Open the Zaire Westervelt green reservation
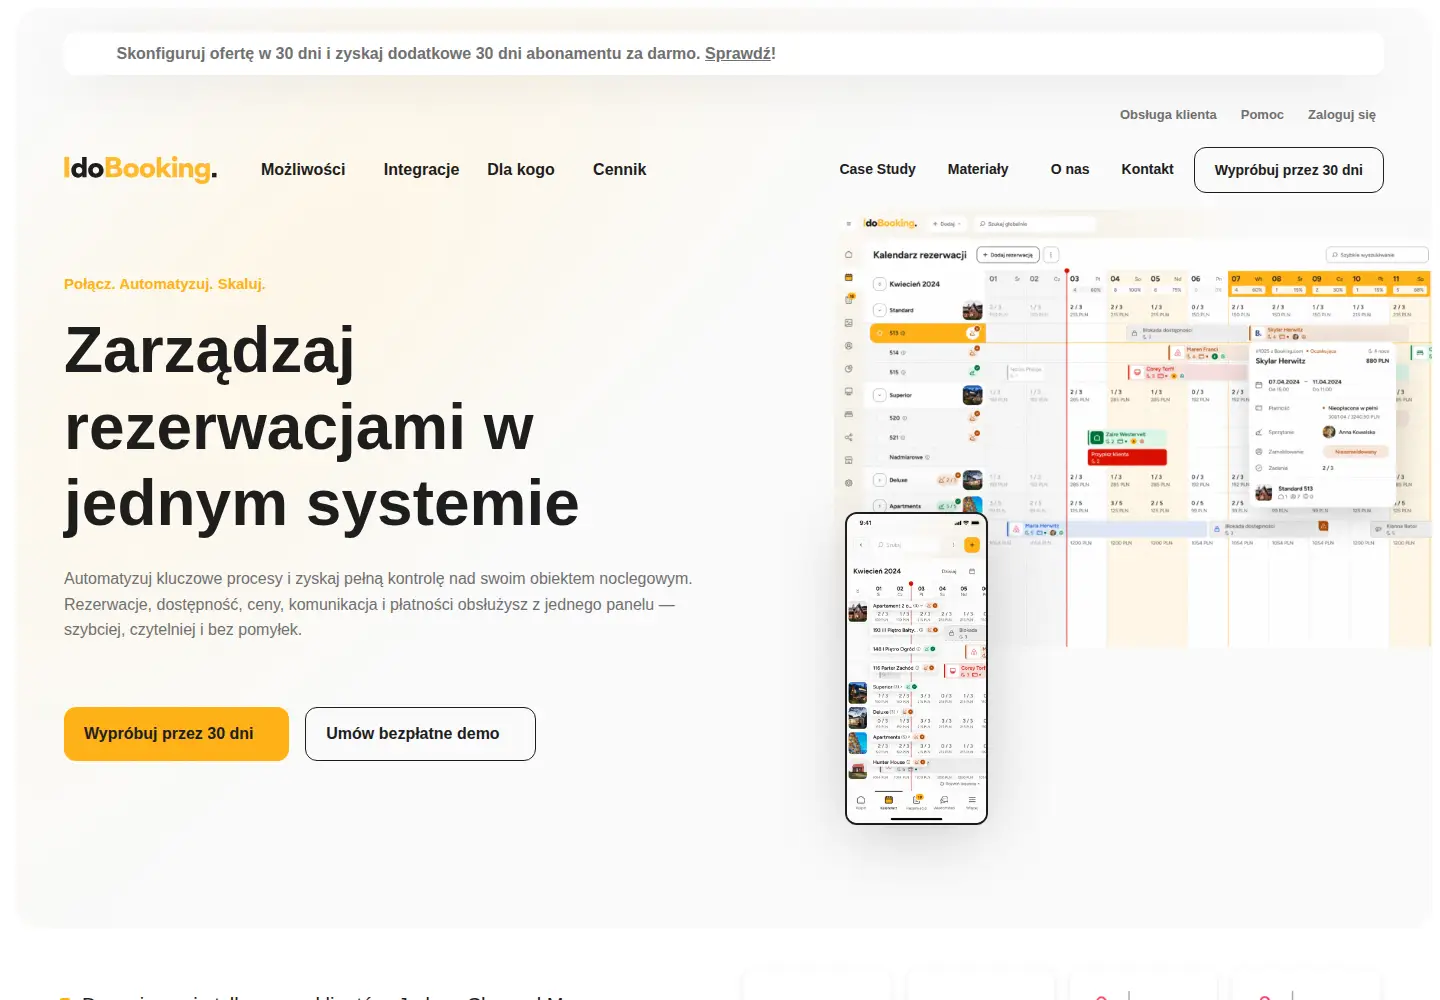 click(x=1127, y=437)
